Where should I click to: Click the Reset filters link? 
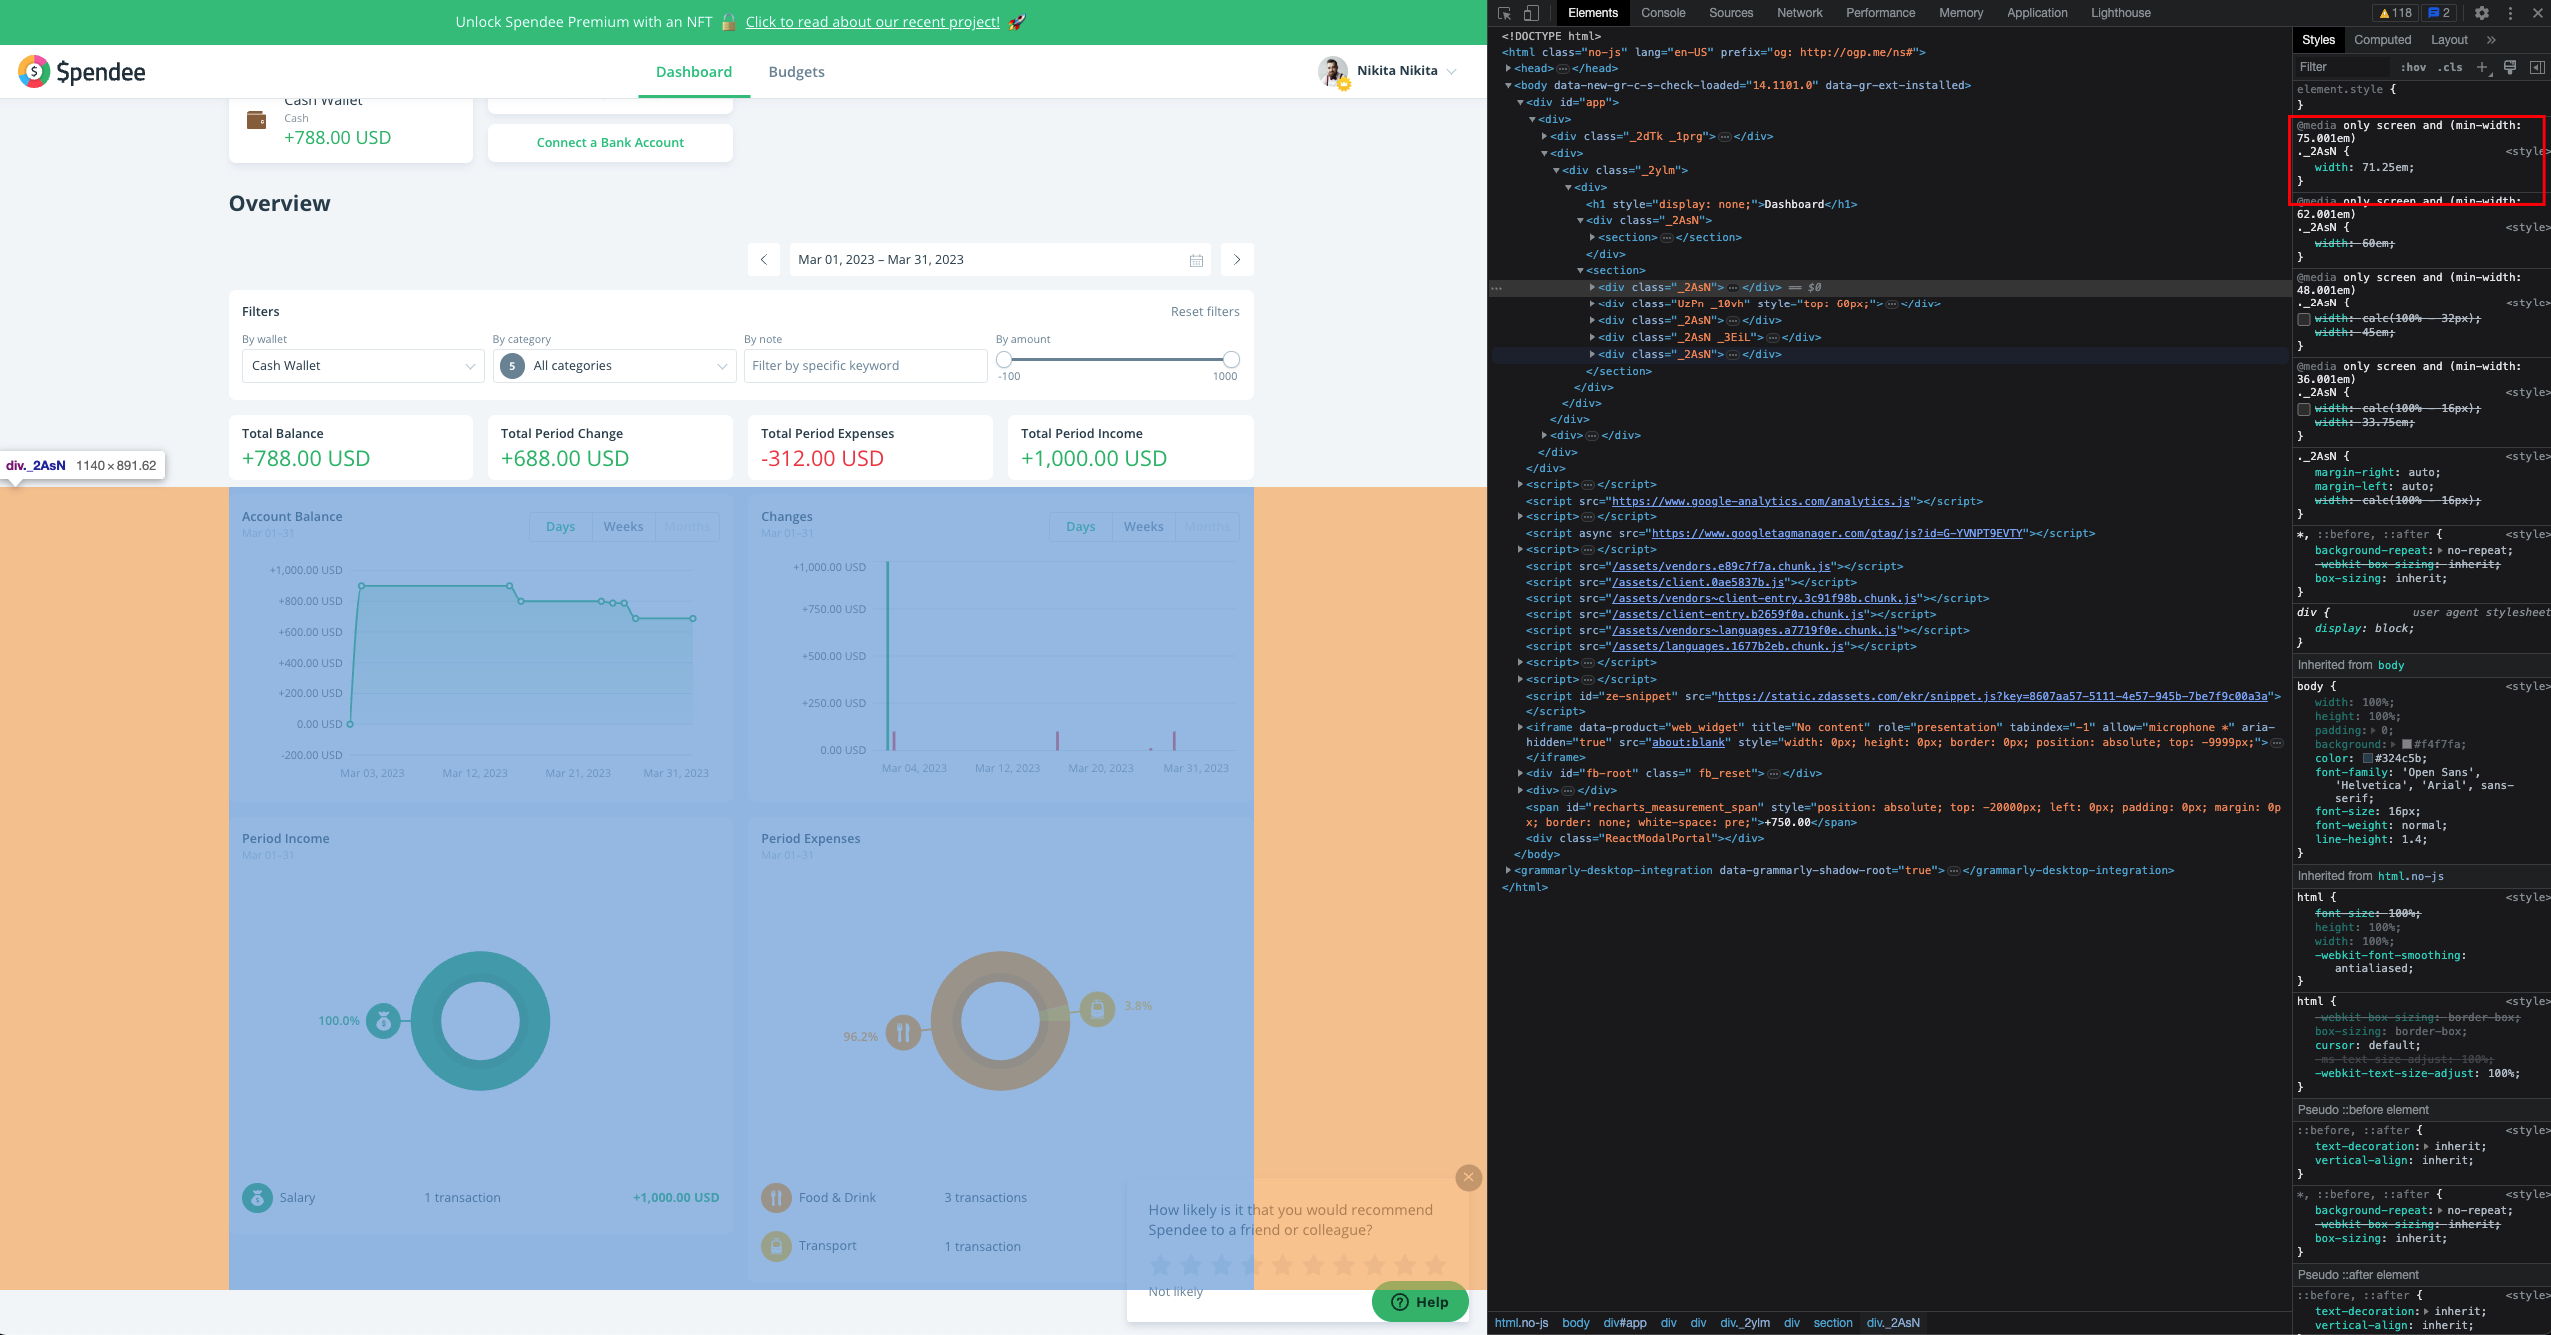click(1205, 311)
